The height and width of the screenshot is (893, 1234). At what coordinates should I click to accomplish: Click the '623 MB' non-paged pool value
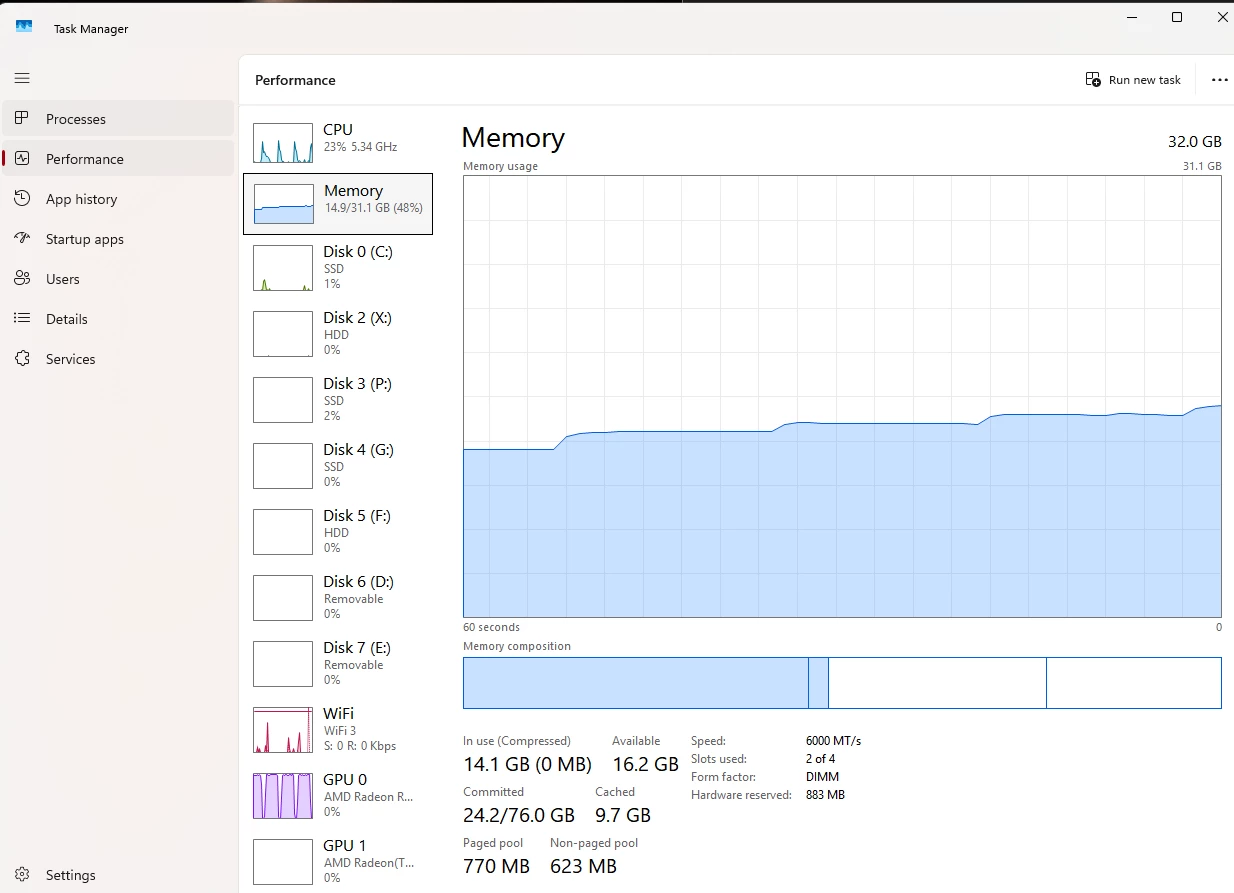click(583, 866)
